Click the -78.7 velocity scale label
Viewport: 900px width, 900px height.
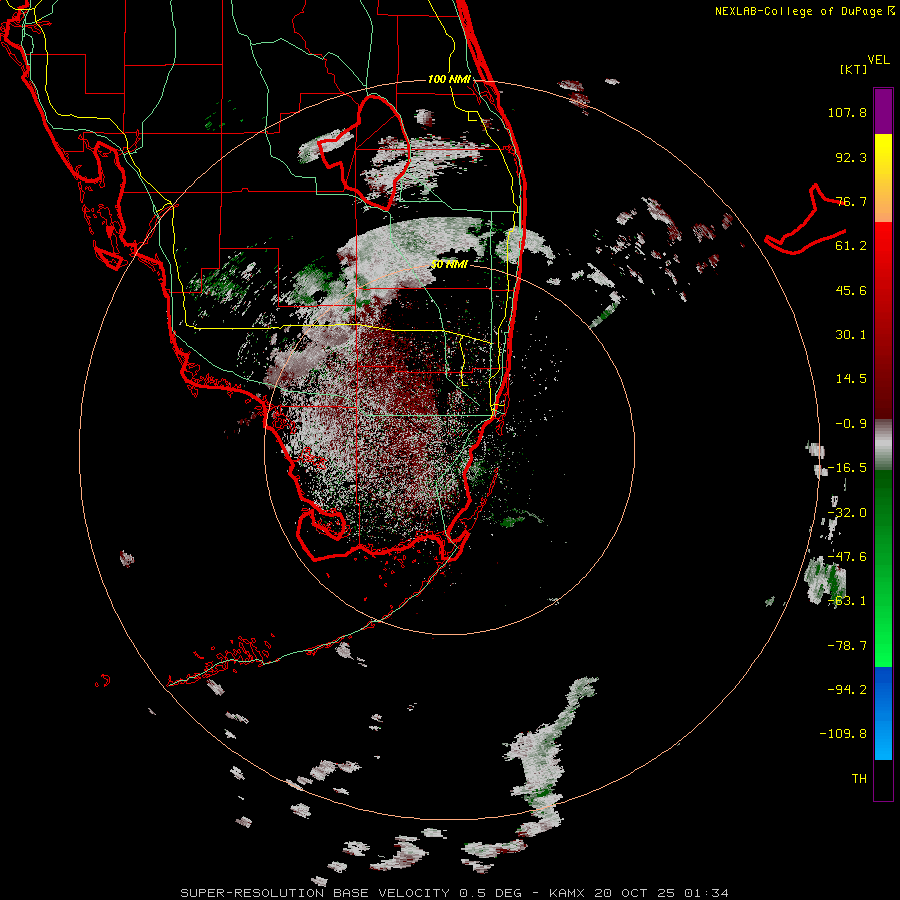(847, 646)
